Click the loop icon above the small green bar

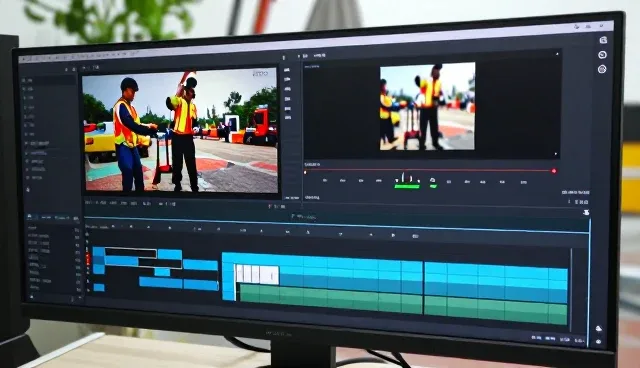432,180
